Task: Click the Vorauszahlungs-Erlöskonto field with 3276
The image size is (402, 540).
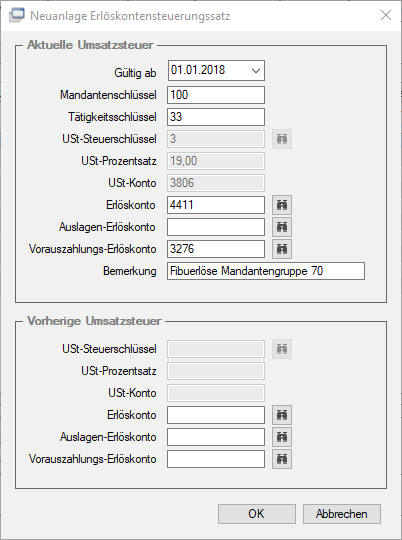Action: pos(216,249)
